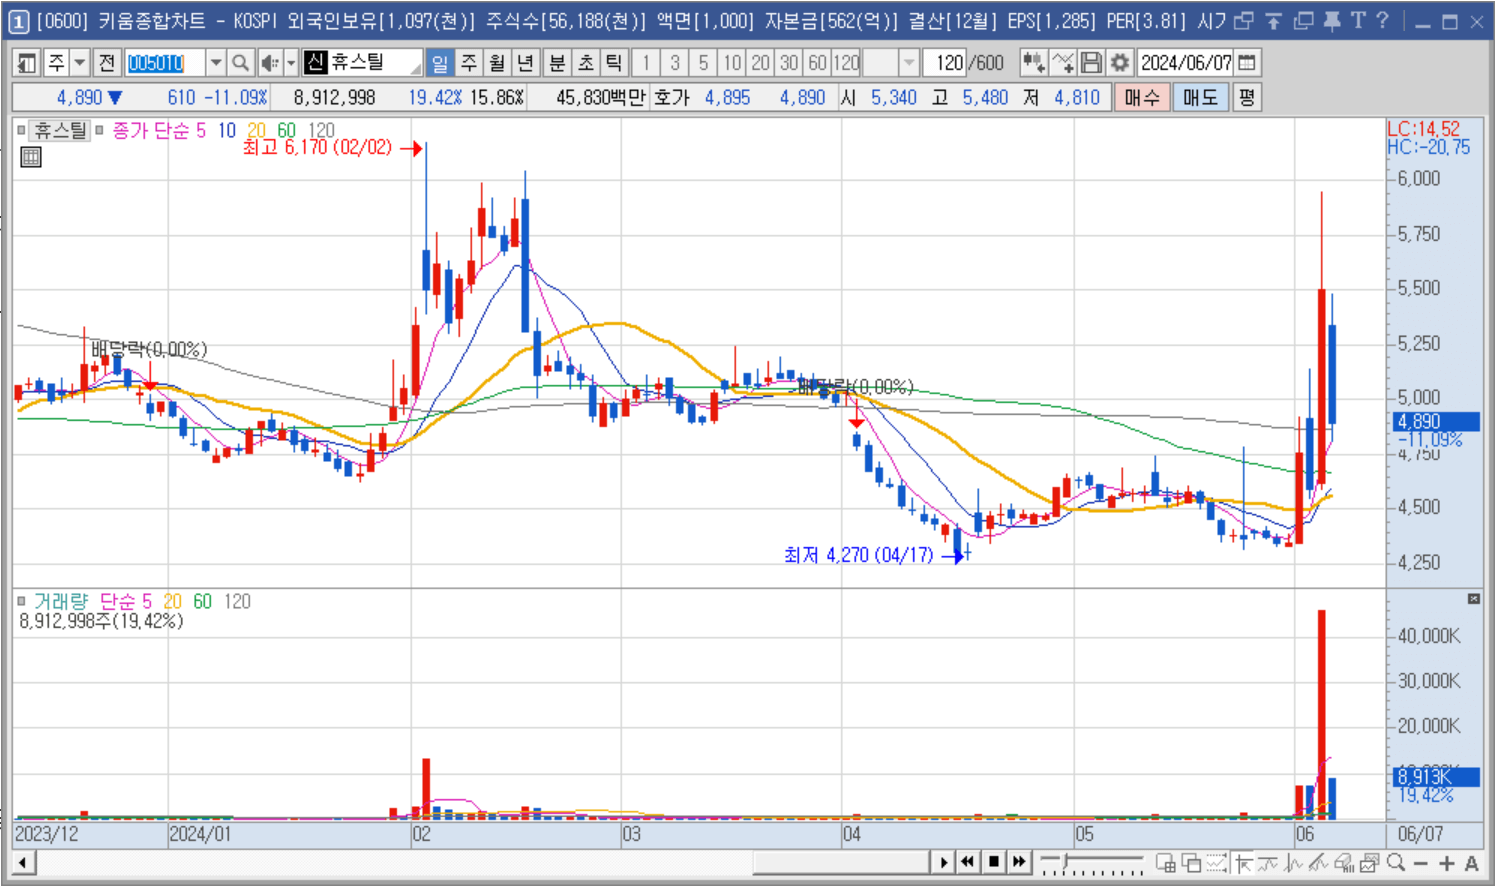Zoom out chart with minus icon
Image resolution: width=1495 pixels, height=886 pixels.
1421,862
